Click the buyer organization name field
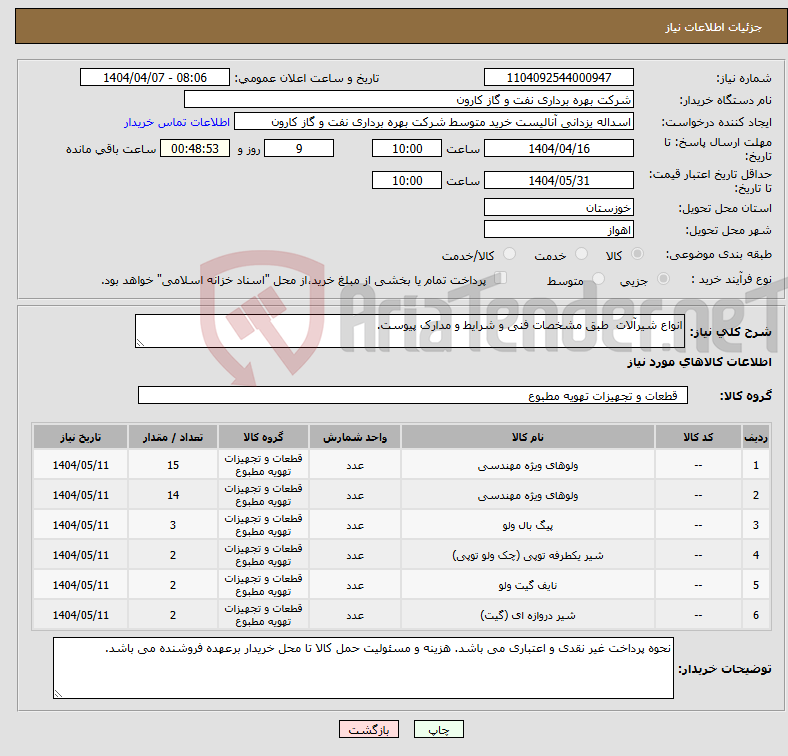The image size is (788, 756). (409, 100)
